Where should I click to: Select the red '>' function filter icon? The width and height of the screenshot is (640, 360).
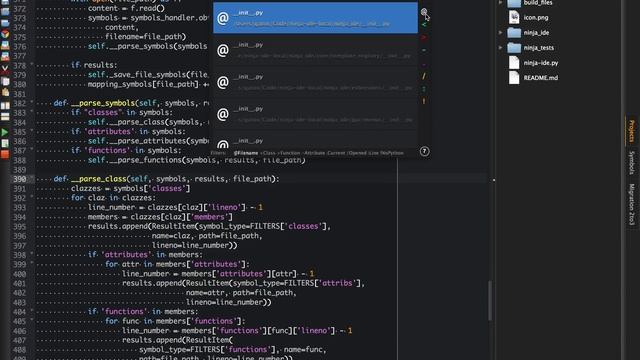pyautogui.click(x=424, y=38)
